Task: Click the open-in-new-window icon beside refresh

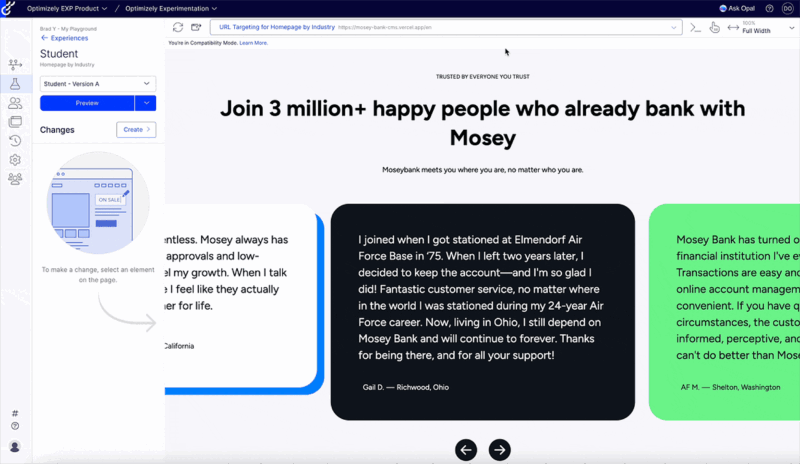Action: (x=196, y=27)
